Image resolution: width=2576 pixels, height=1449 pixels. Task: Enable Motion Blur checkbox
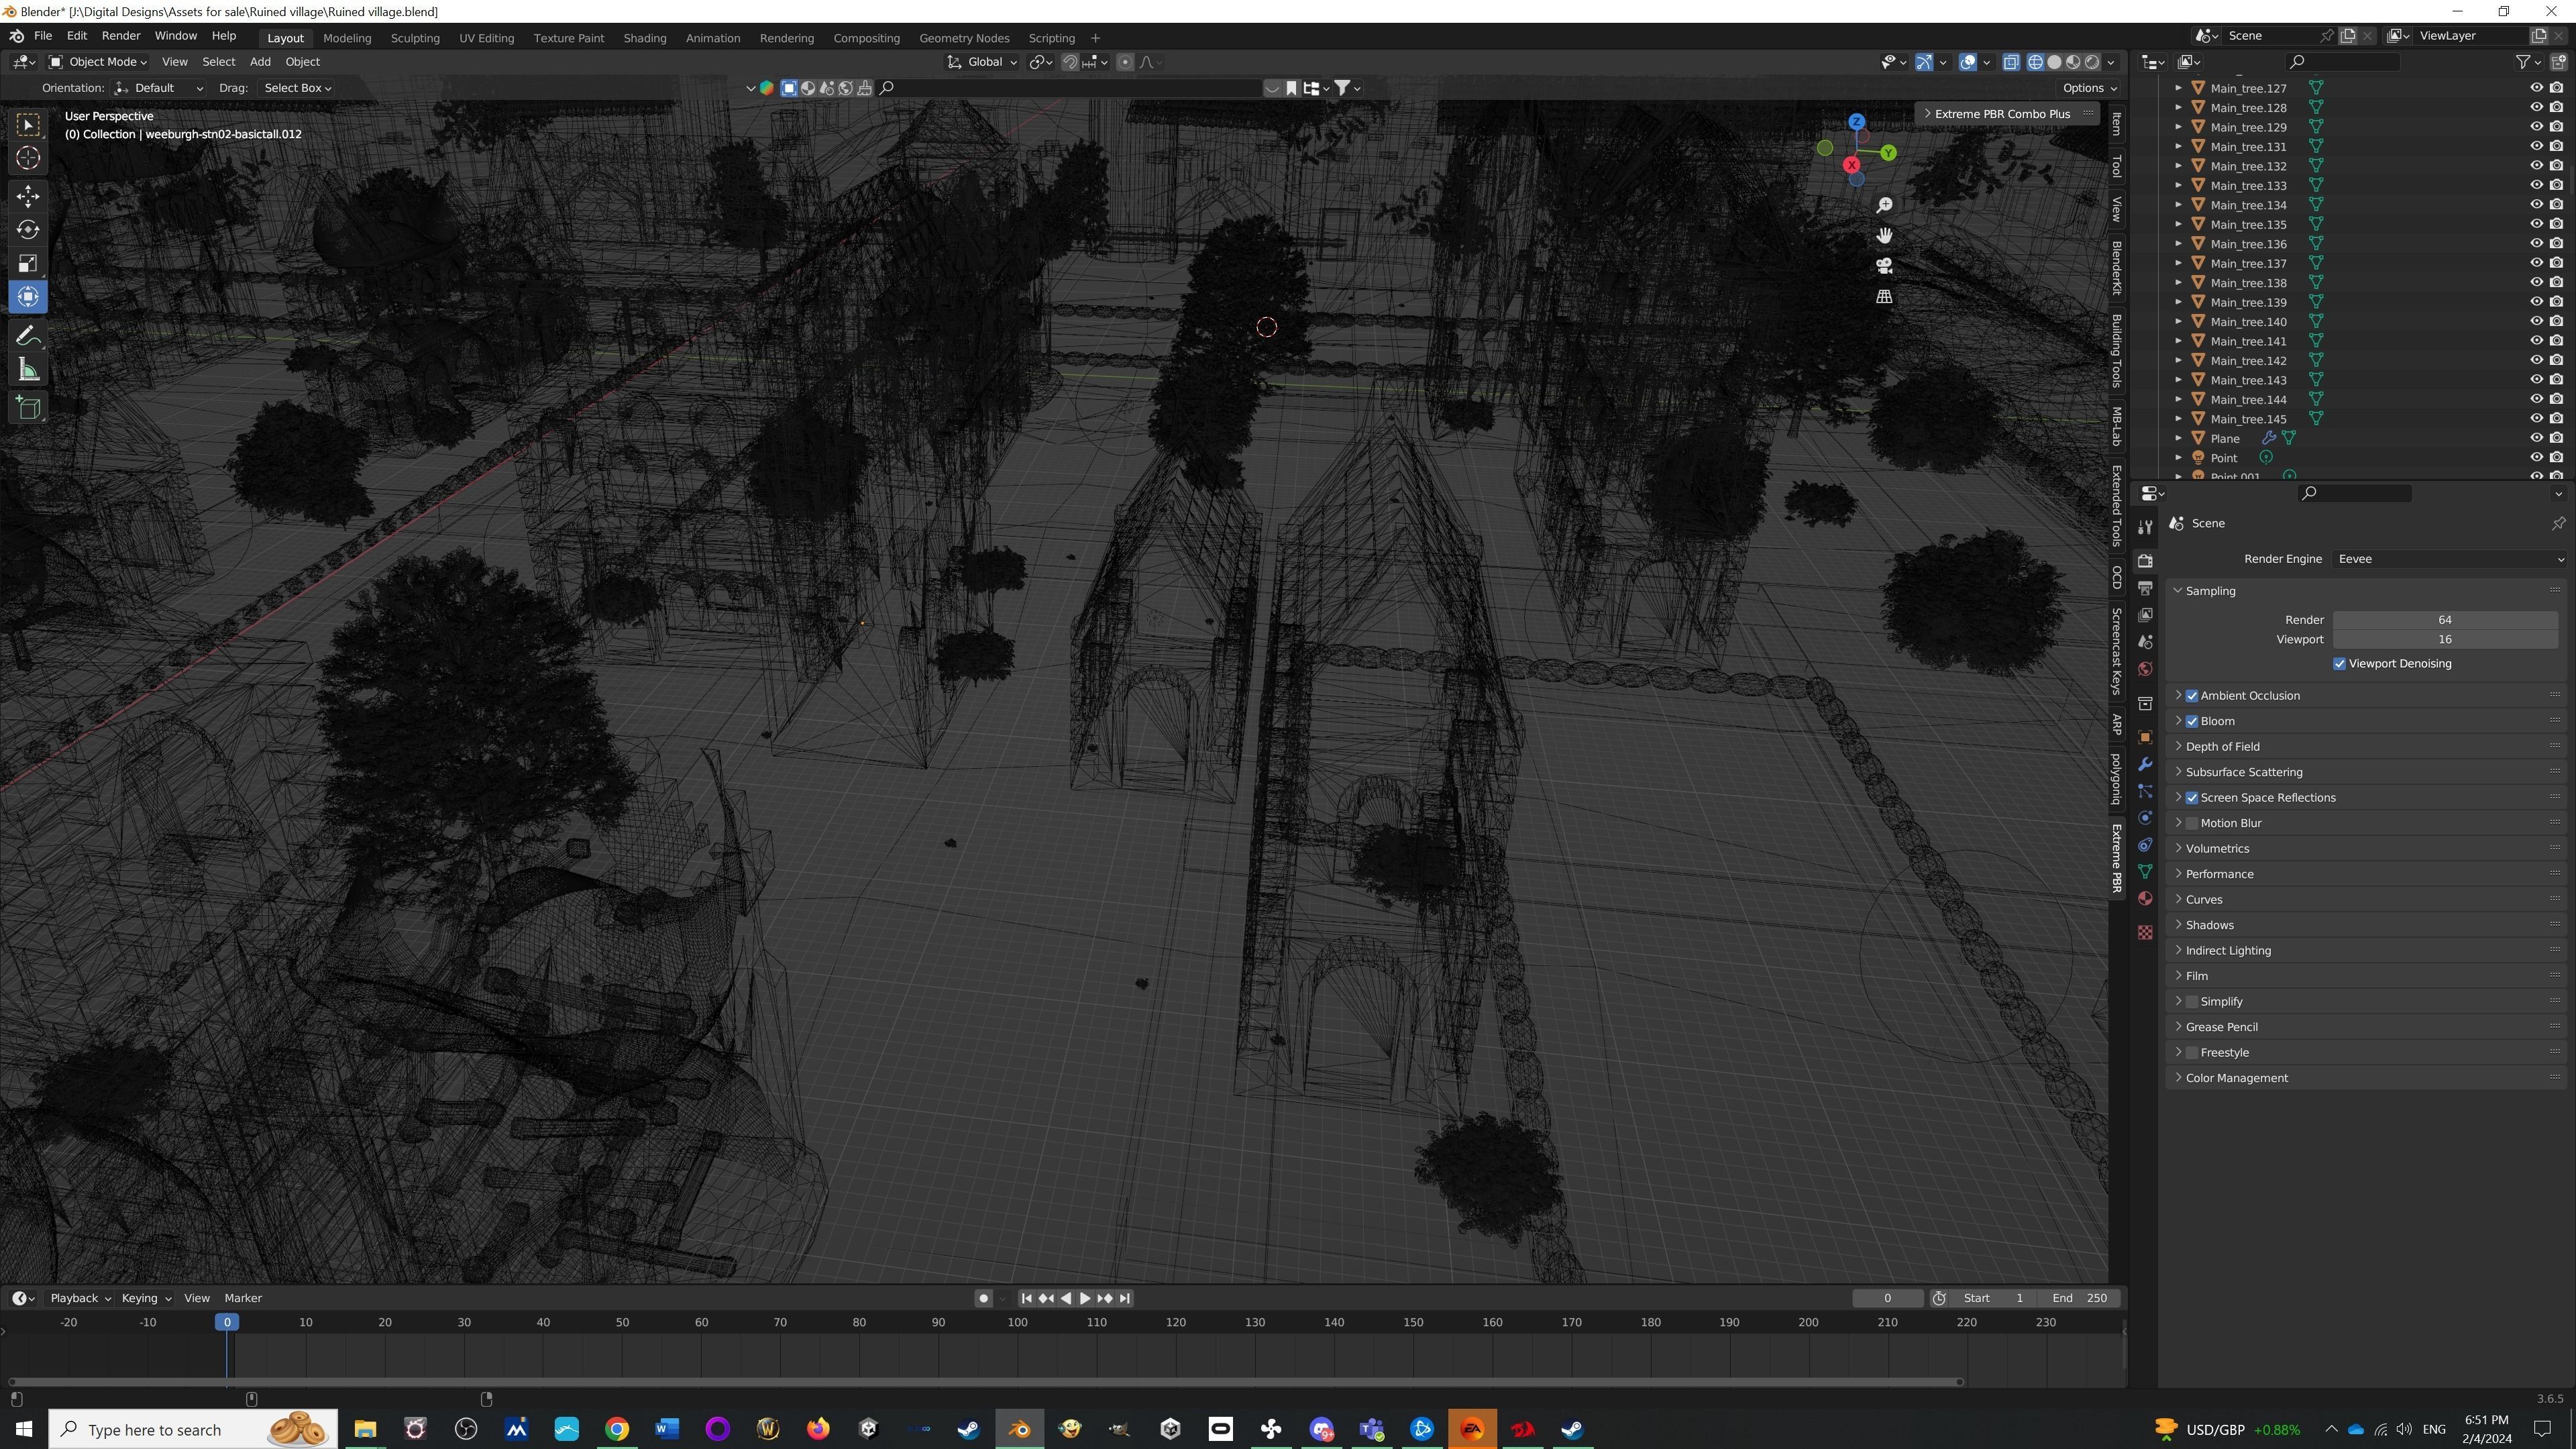tap(2192, 823)
